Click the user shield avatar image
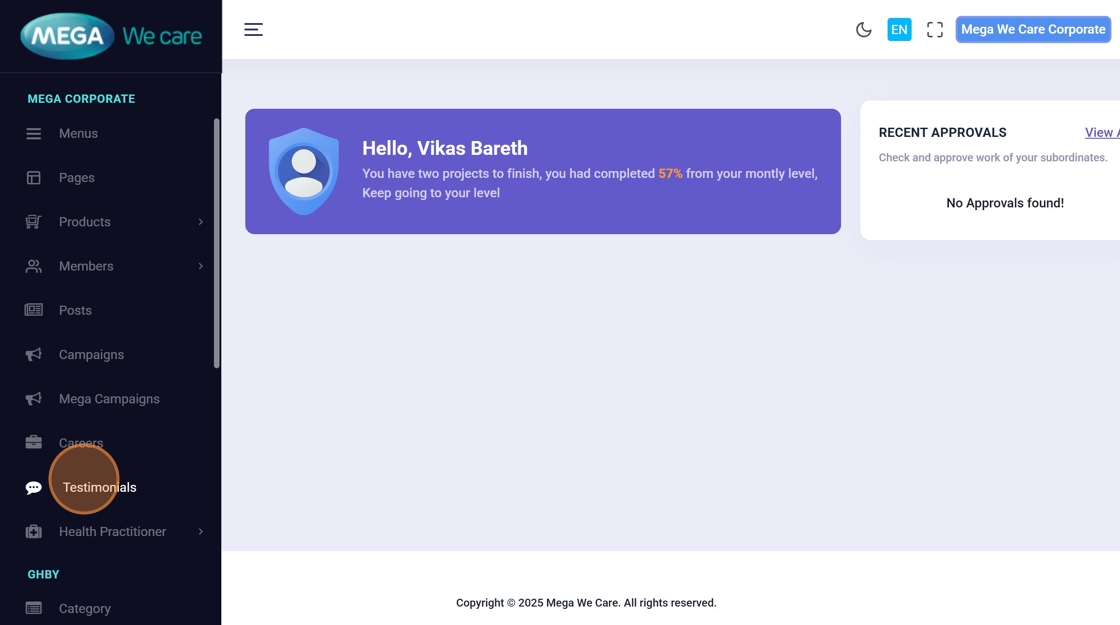Viewport: 1120px width, 625px height. [x=304, y=171]
